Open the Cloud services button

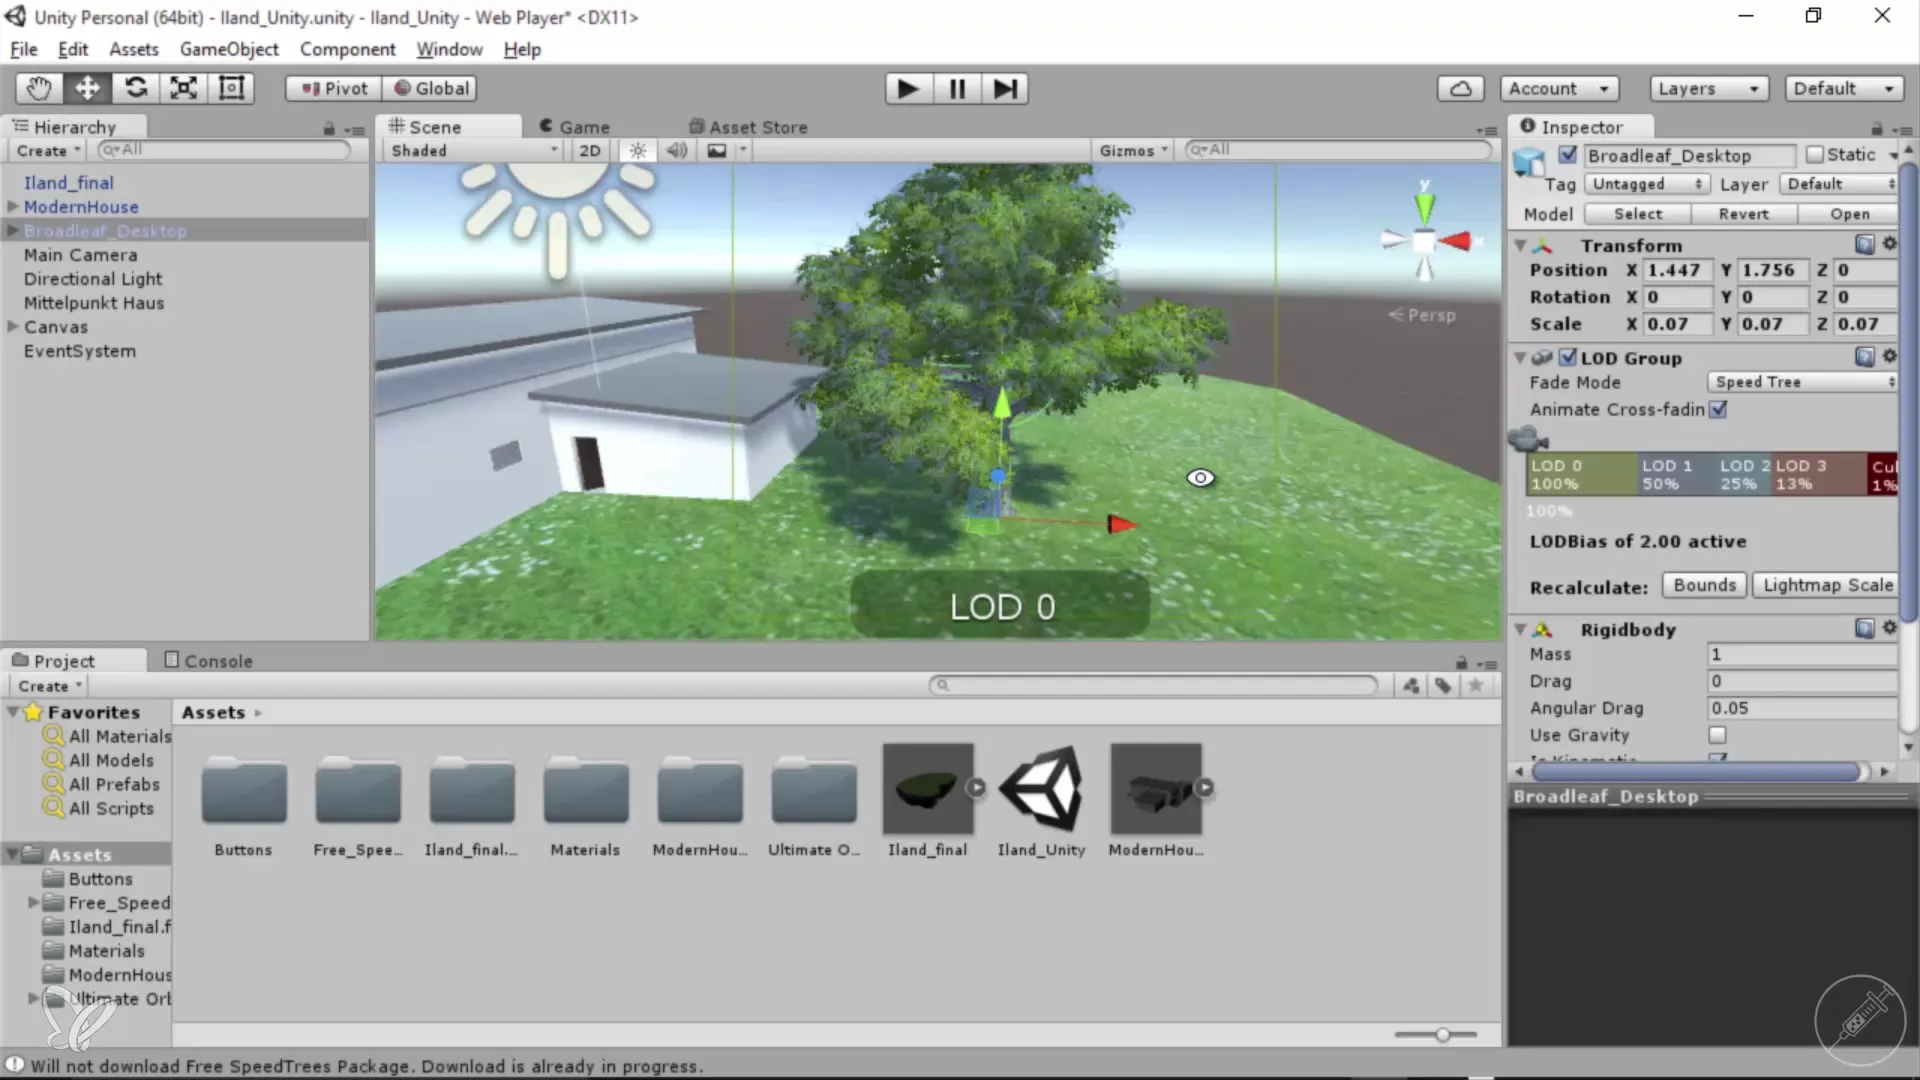1460,89
